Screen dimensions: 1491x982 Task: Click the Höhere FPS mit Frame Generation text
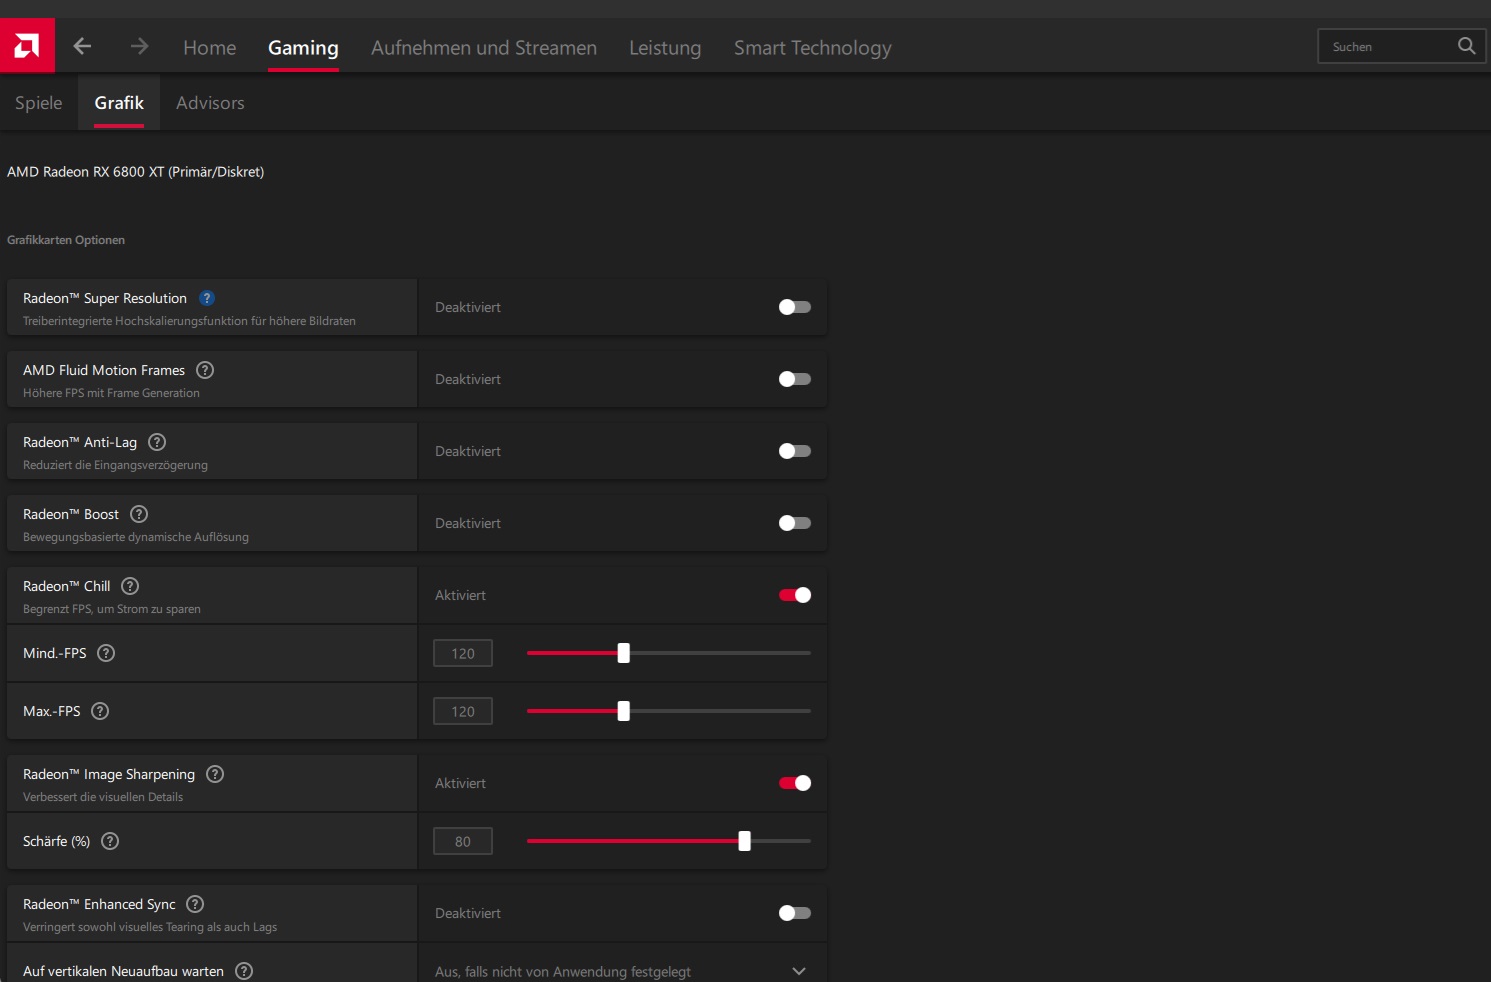click(112, 393)
